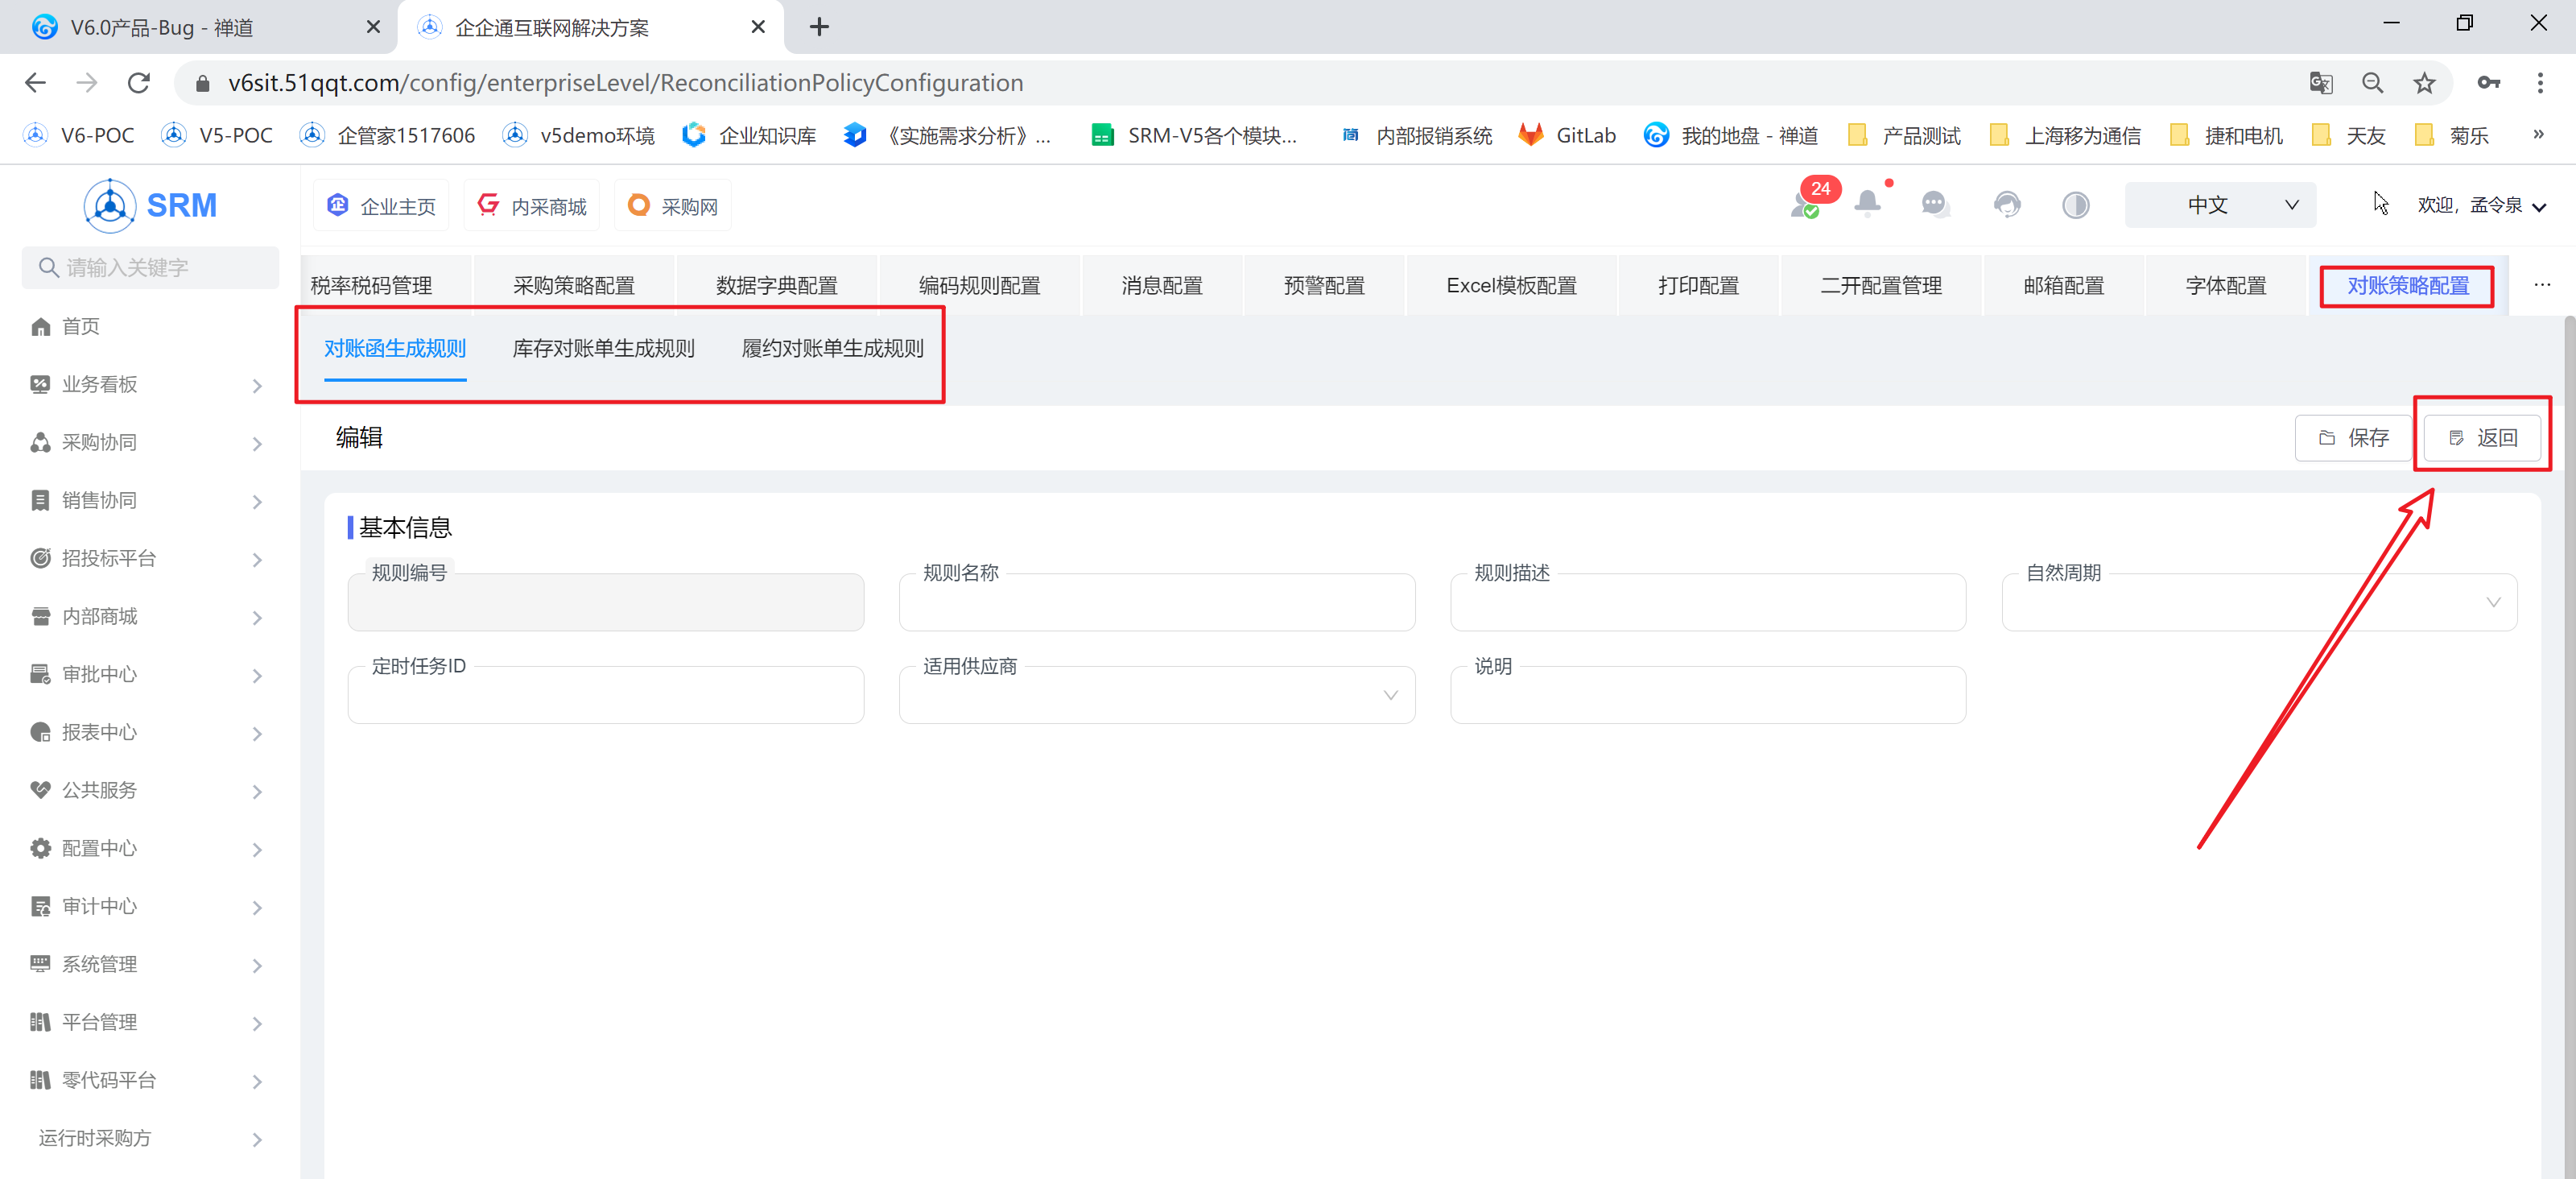Viewport: 2576px width, 1179px height.
Task: Go to 企业主页 link
Action: pyautogui.click(x=382, y=206)
